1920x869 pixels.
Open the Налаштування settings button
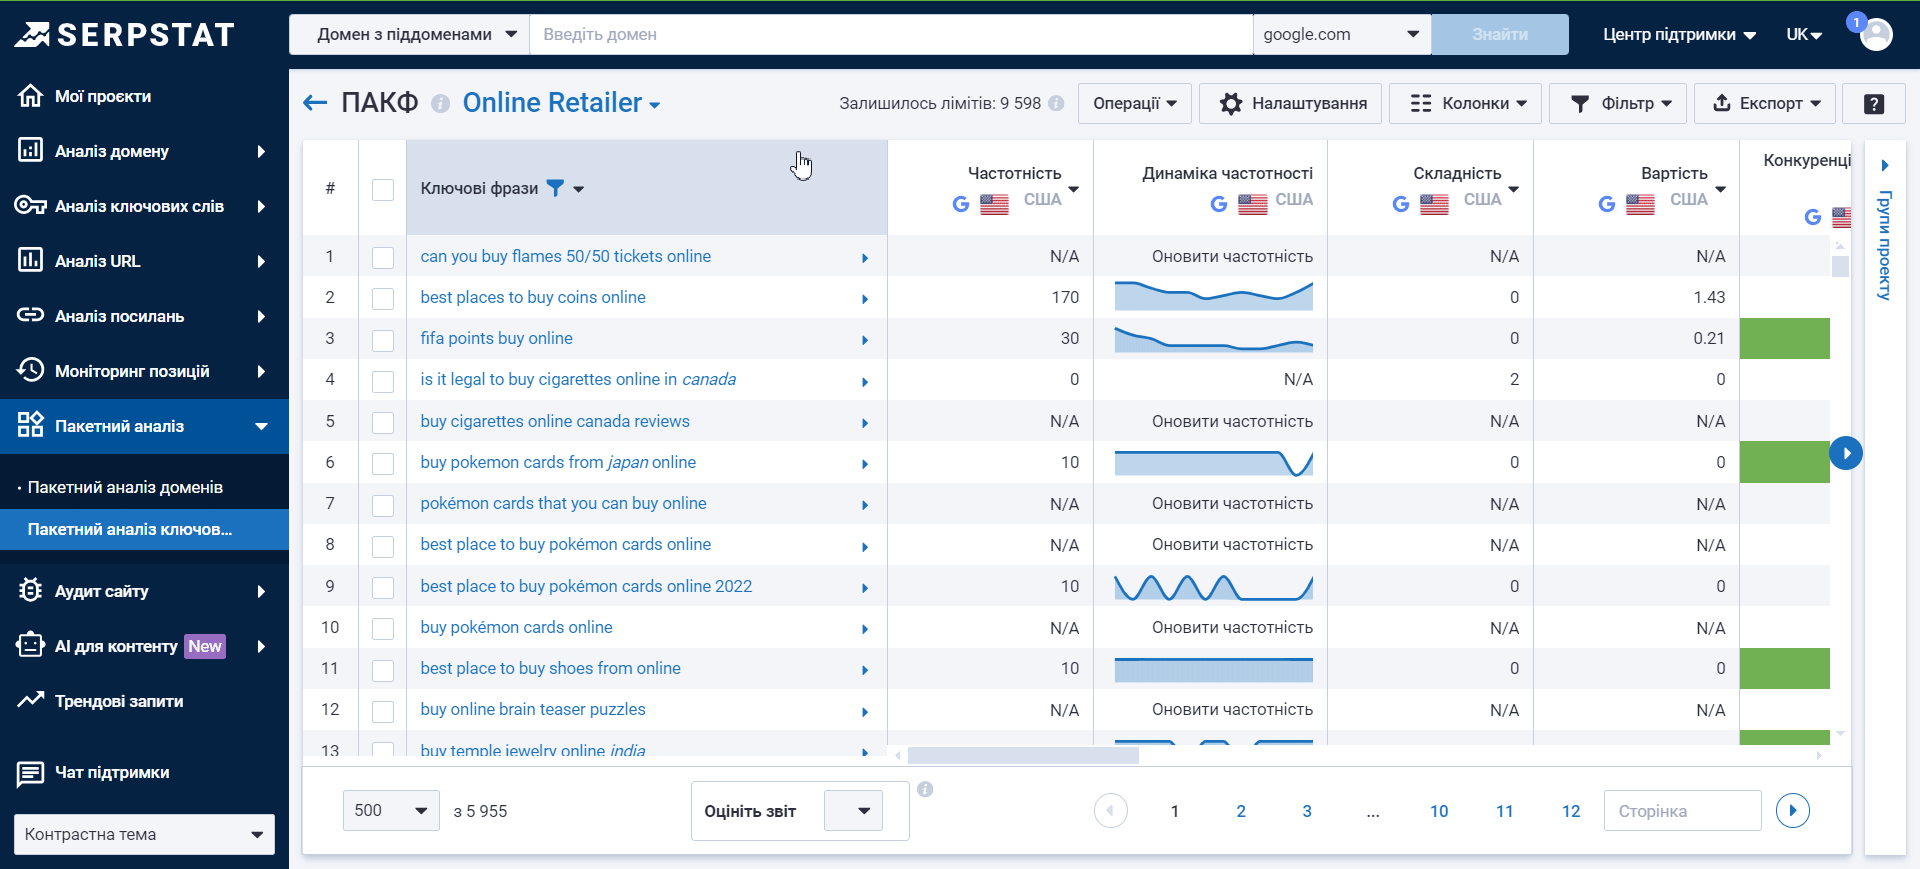pos(1291,104)
